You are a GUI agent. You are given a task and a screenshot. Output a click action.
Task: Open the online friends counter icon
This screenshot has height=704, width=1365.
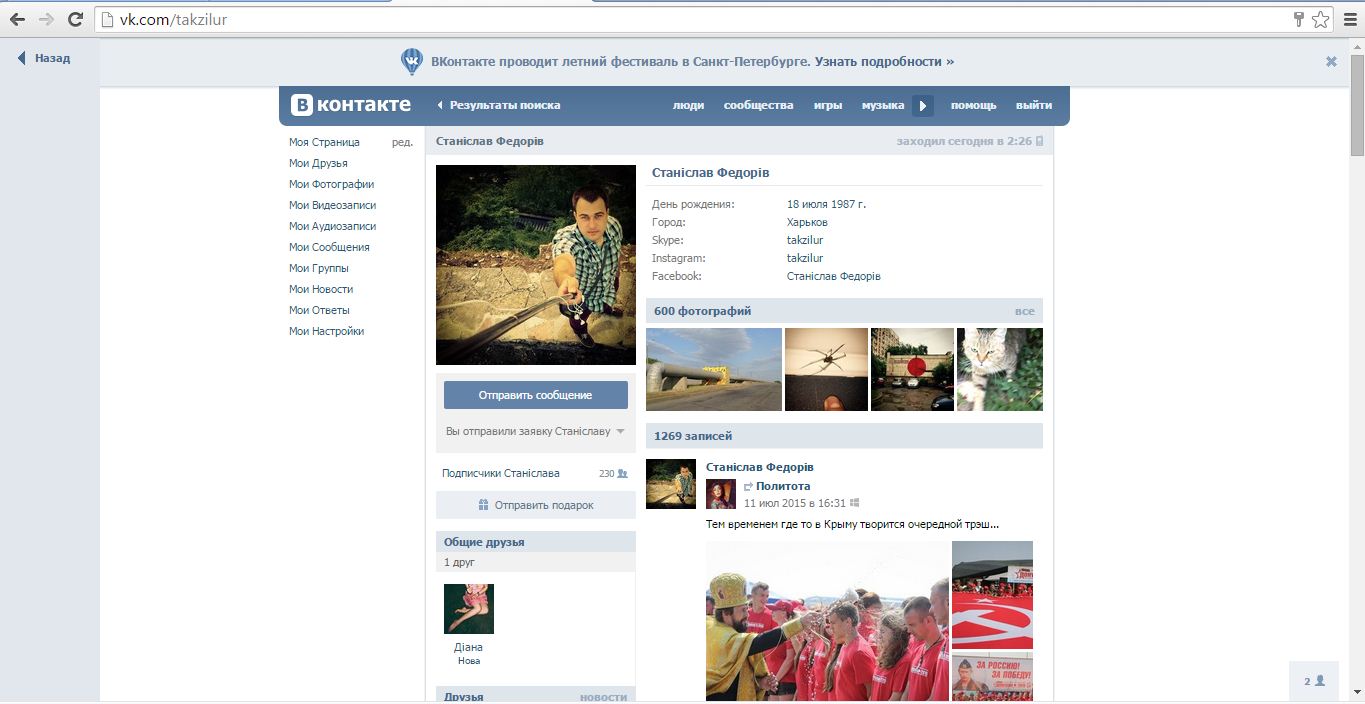1314,681
